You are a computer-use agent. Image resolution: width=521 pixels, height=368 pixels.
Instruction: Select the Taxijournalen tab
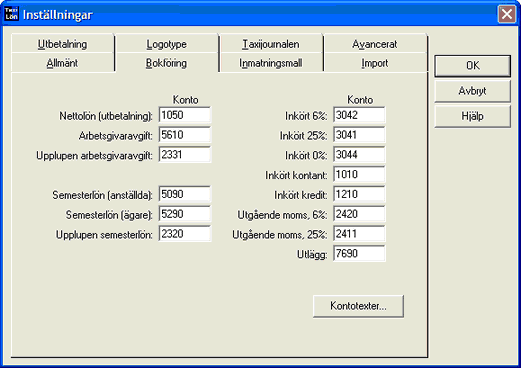pyautogui.click(x=270, y=44)
